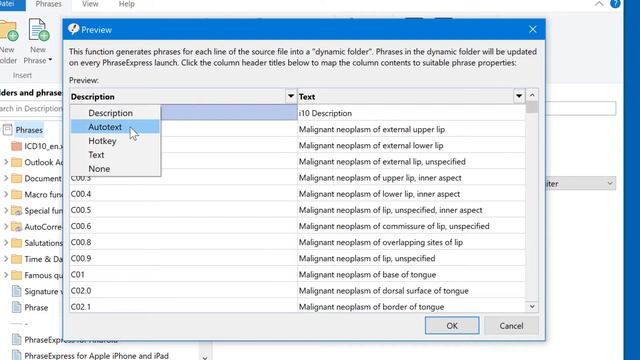Open the Help ribbon tab

pyautogui.click(x=127, y=4)
